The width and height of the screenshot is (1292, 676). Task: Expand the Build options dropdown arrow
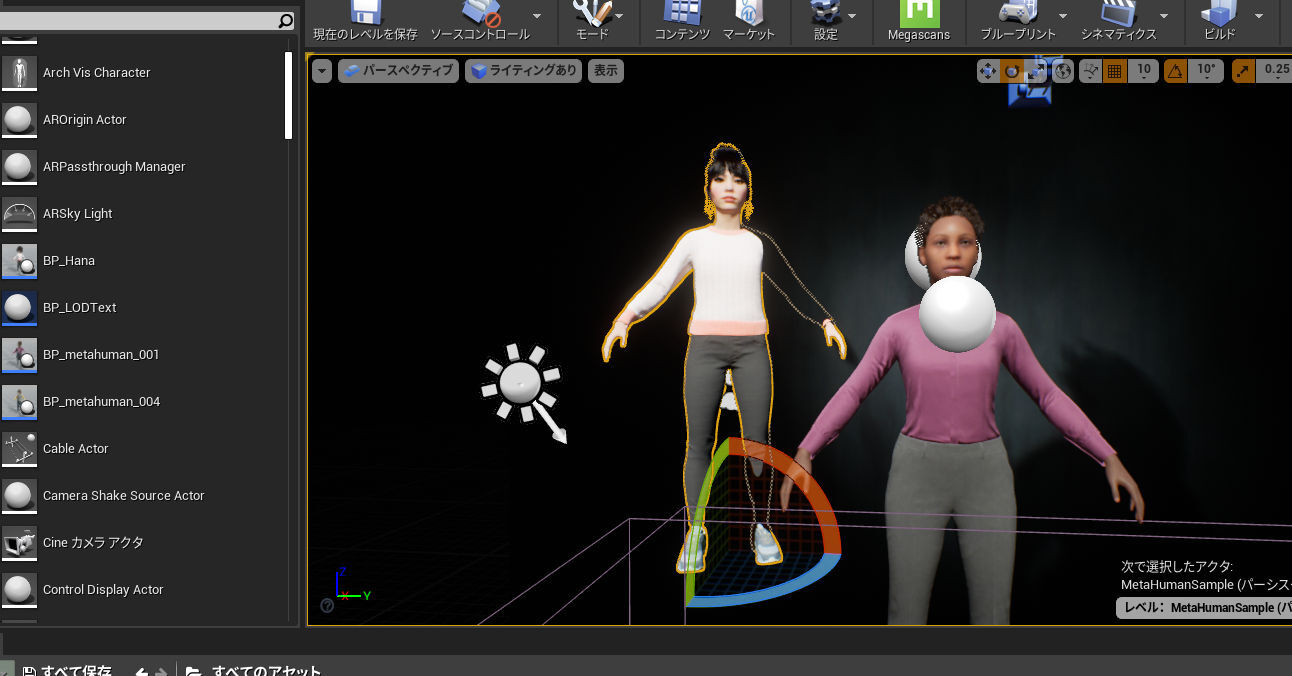click(x=1258, y=16)
